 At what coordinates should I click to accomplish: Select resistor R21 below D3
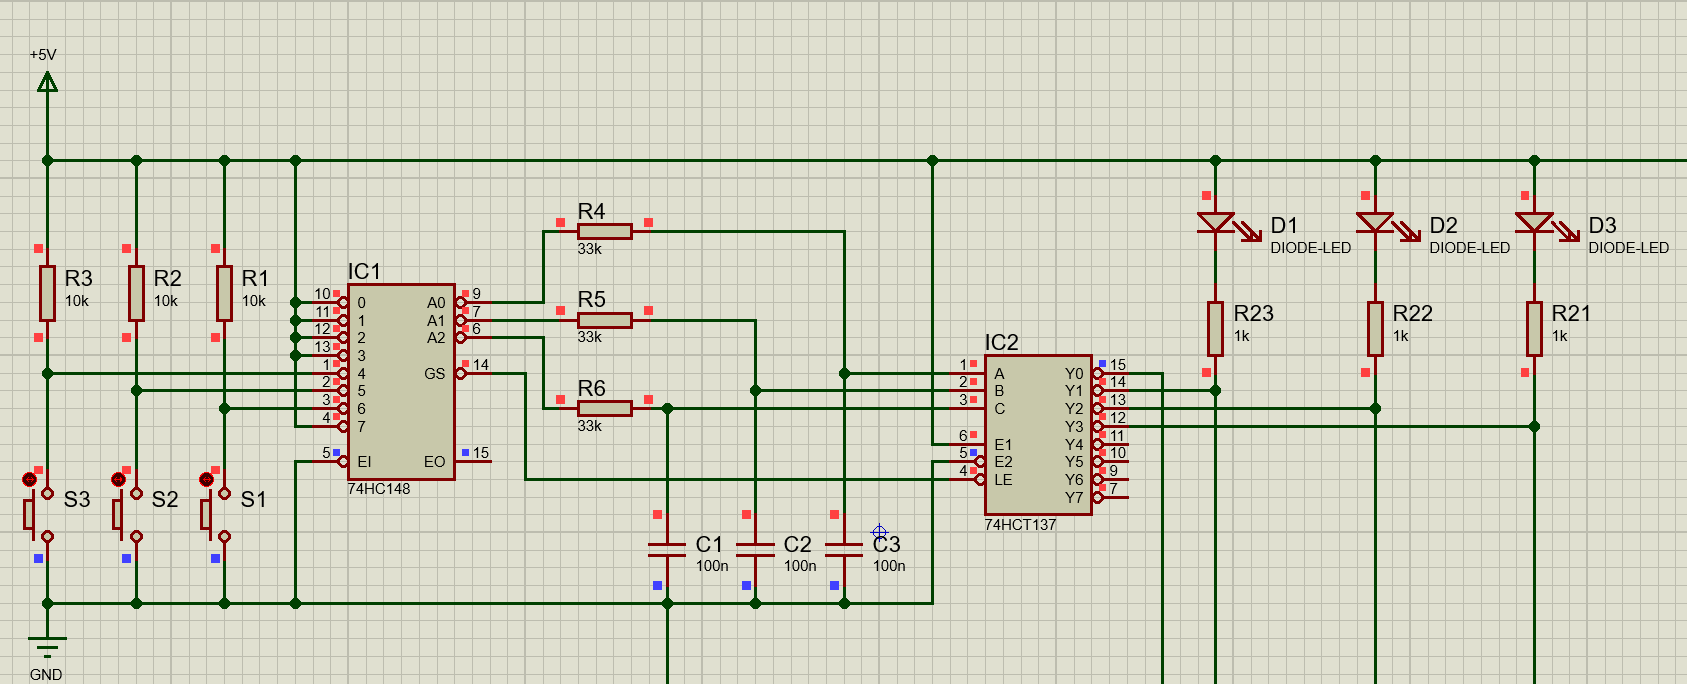[1534, 328]
